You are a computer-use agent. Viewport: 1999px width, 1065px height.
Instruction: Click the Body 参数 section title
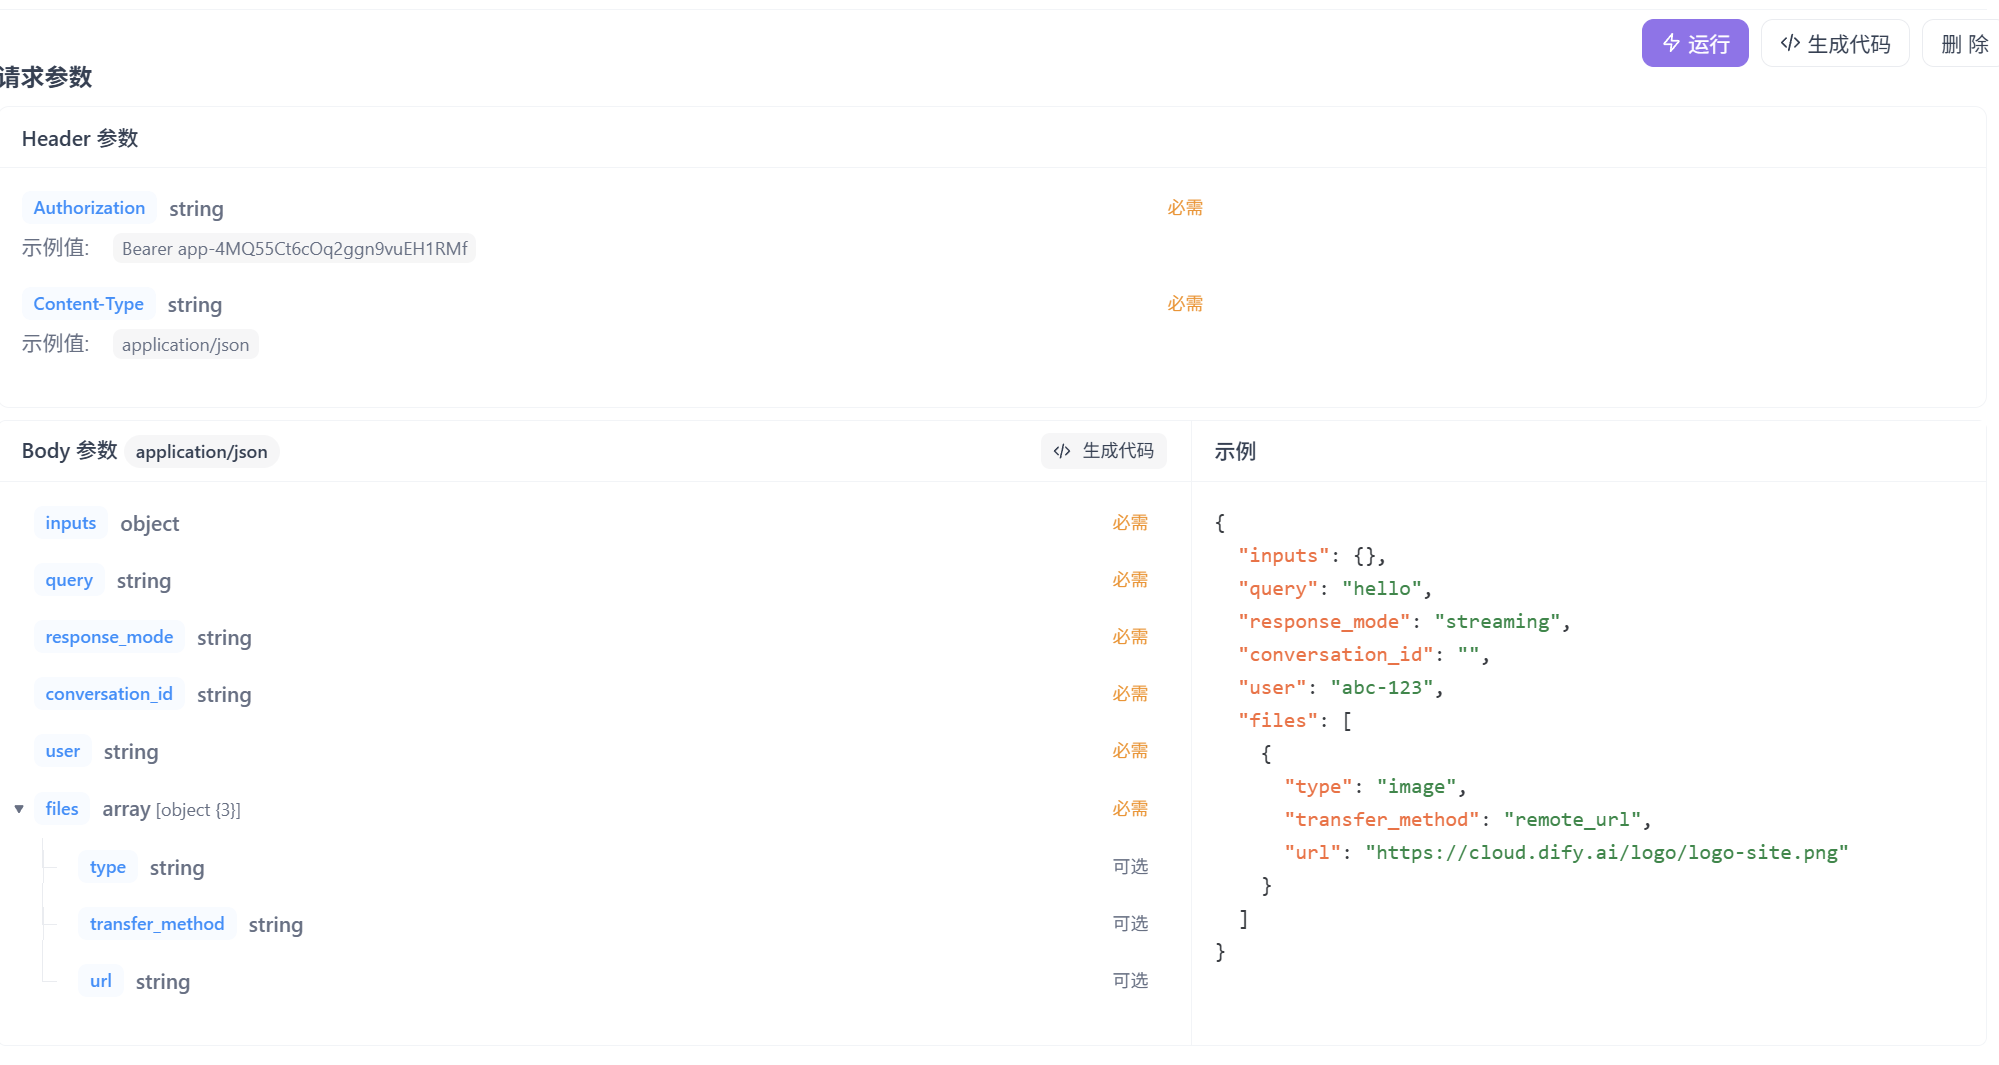70,451
